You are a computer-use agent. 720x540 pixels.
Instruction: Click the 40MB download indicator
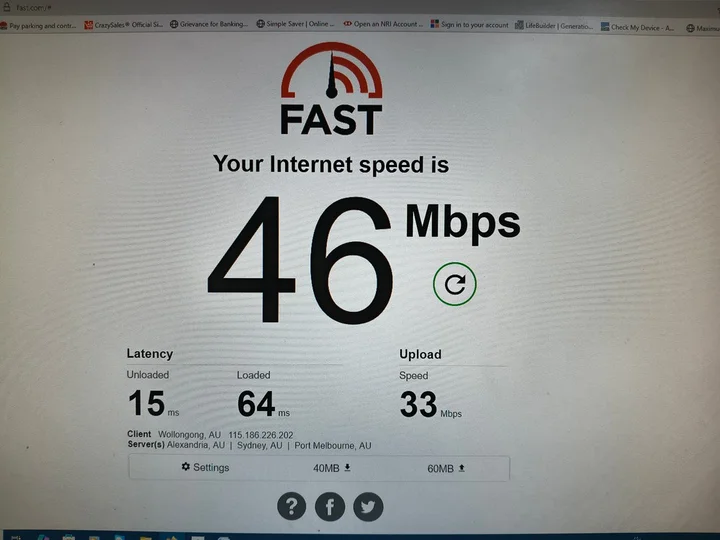(x=332, y=468)
